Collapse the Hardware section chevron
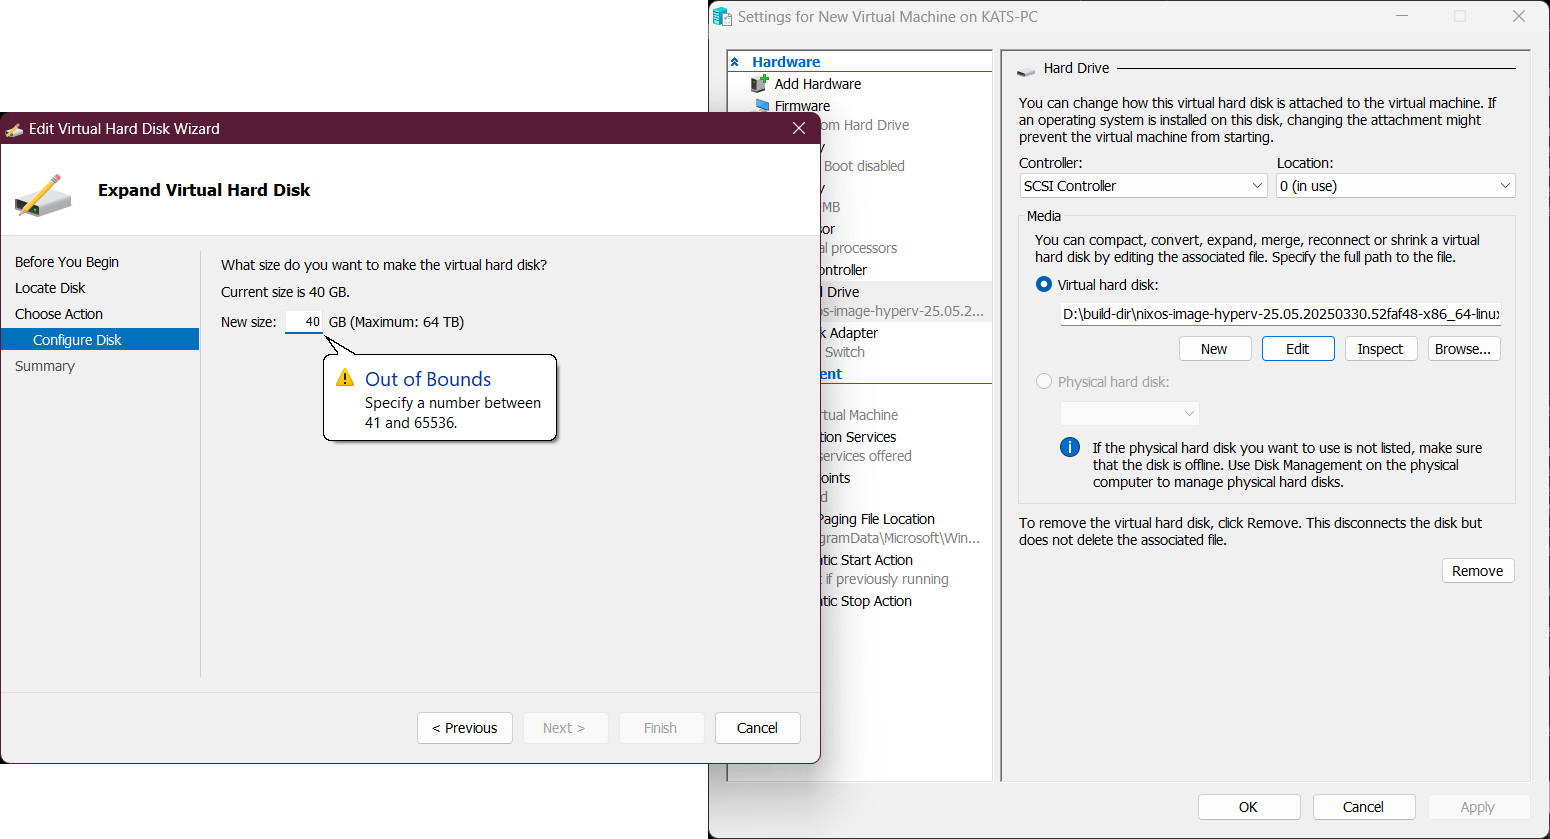Viewport: 1550px width, 839px height. tap(735, 62)
